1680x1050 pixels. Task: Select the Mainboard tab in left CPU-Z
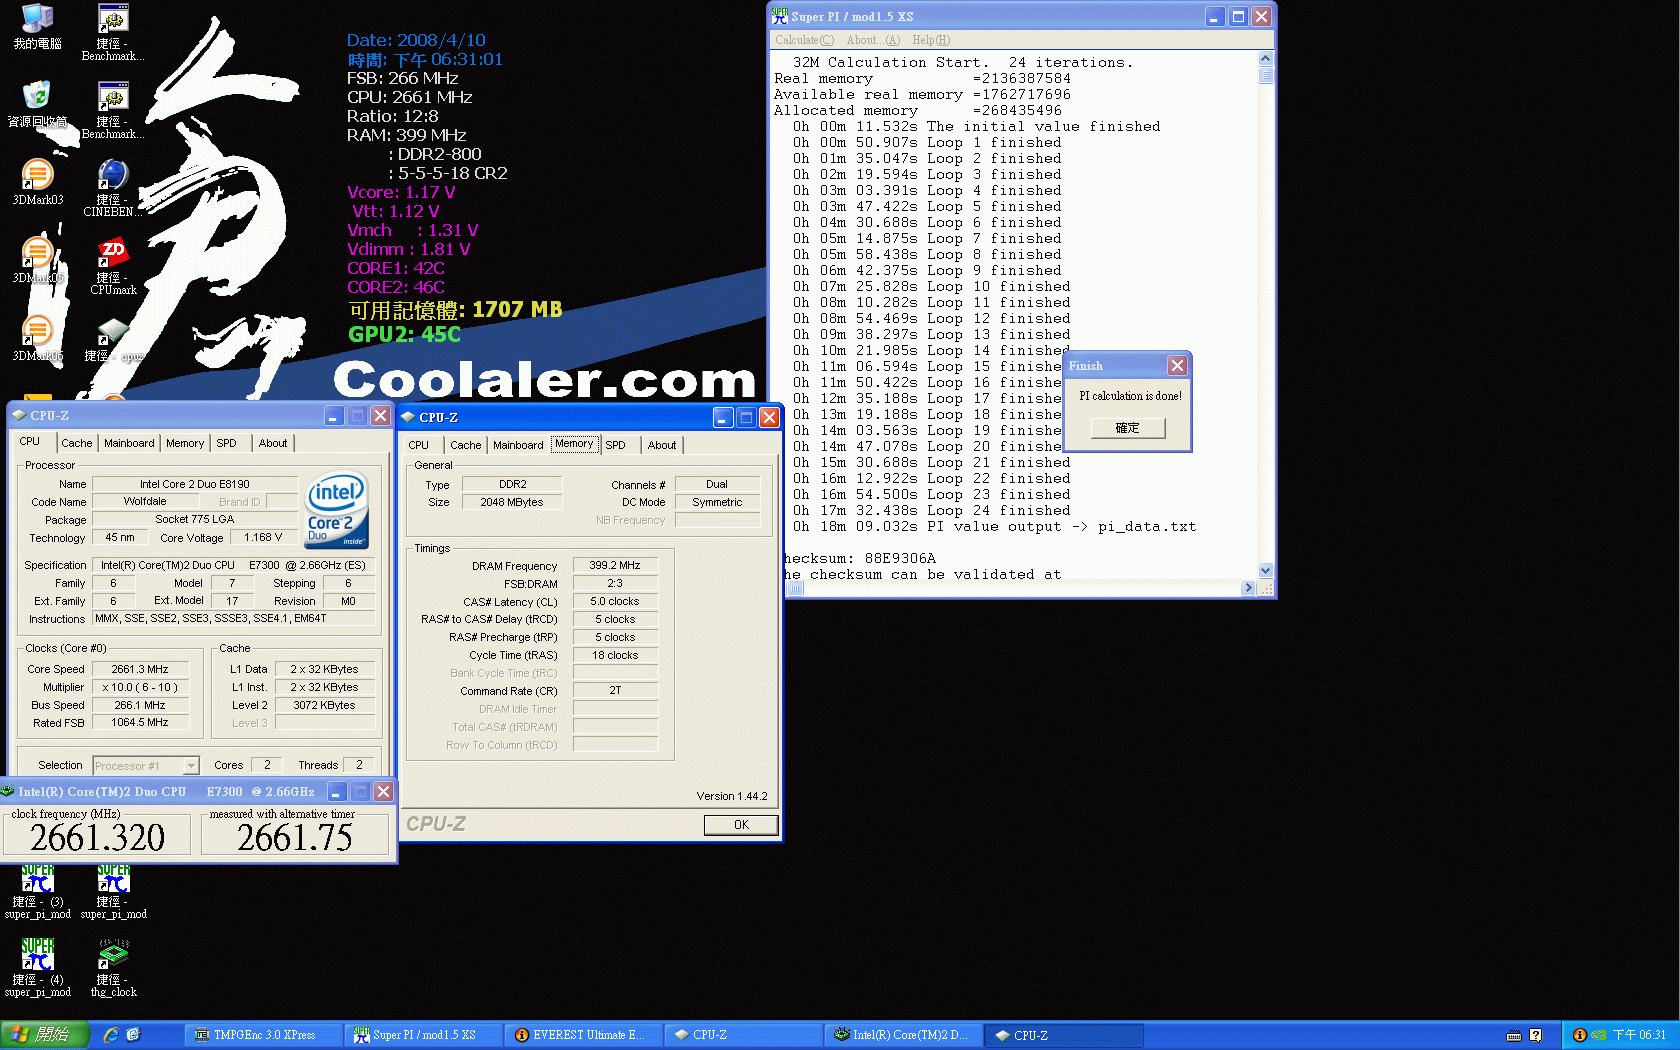pos(129,443)
